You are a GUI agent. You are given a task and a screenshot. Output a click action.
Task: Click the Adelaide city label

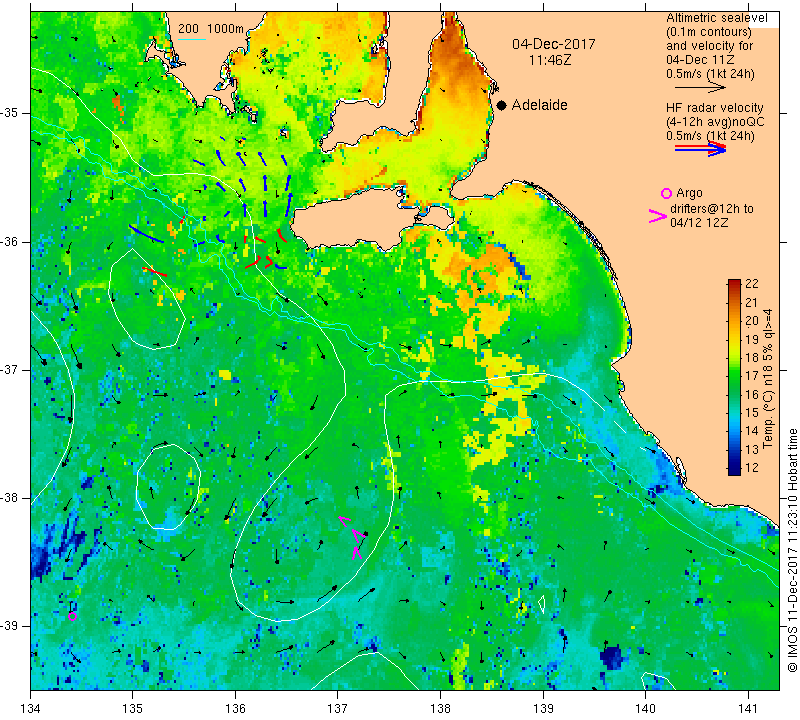pyautogui.click(x=539, y=105)
